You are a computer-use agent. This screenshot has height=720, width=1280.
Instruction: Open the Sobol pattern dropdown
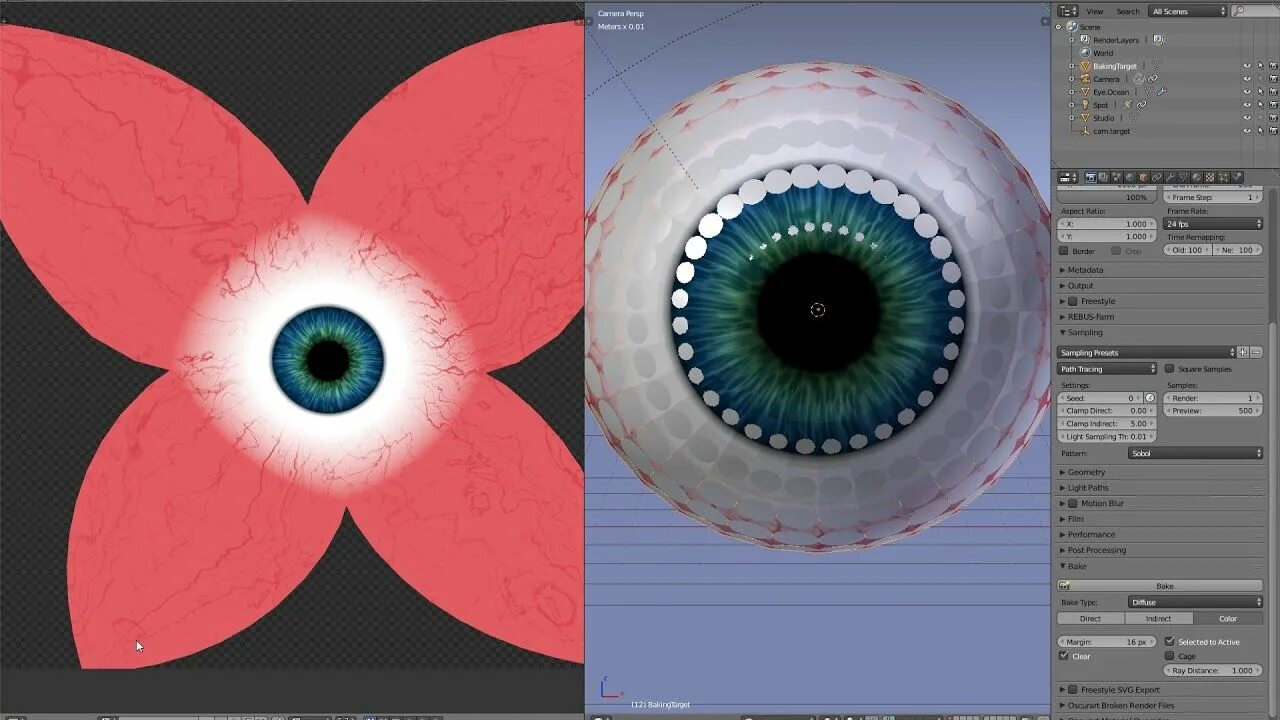1196,453
